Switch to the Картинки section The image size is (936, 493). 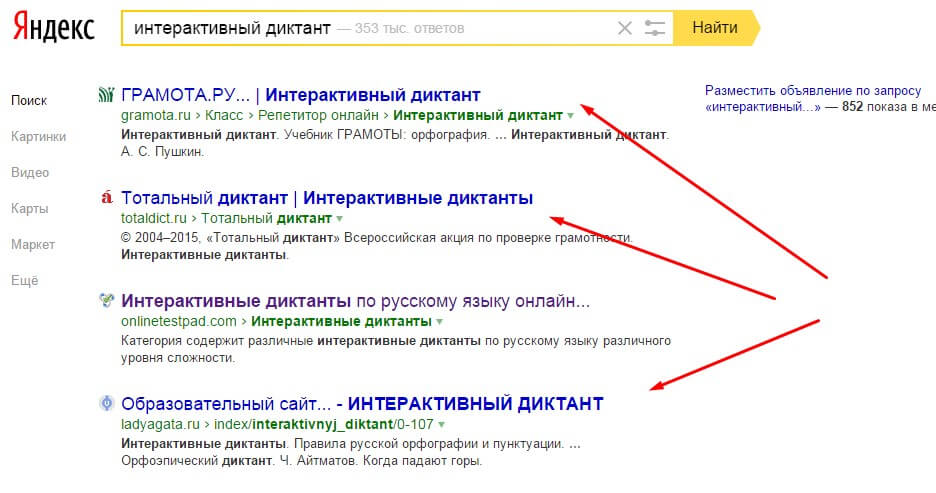[x=38, y=137]
